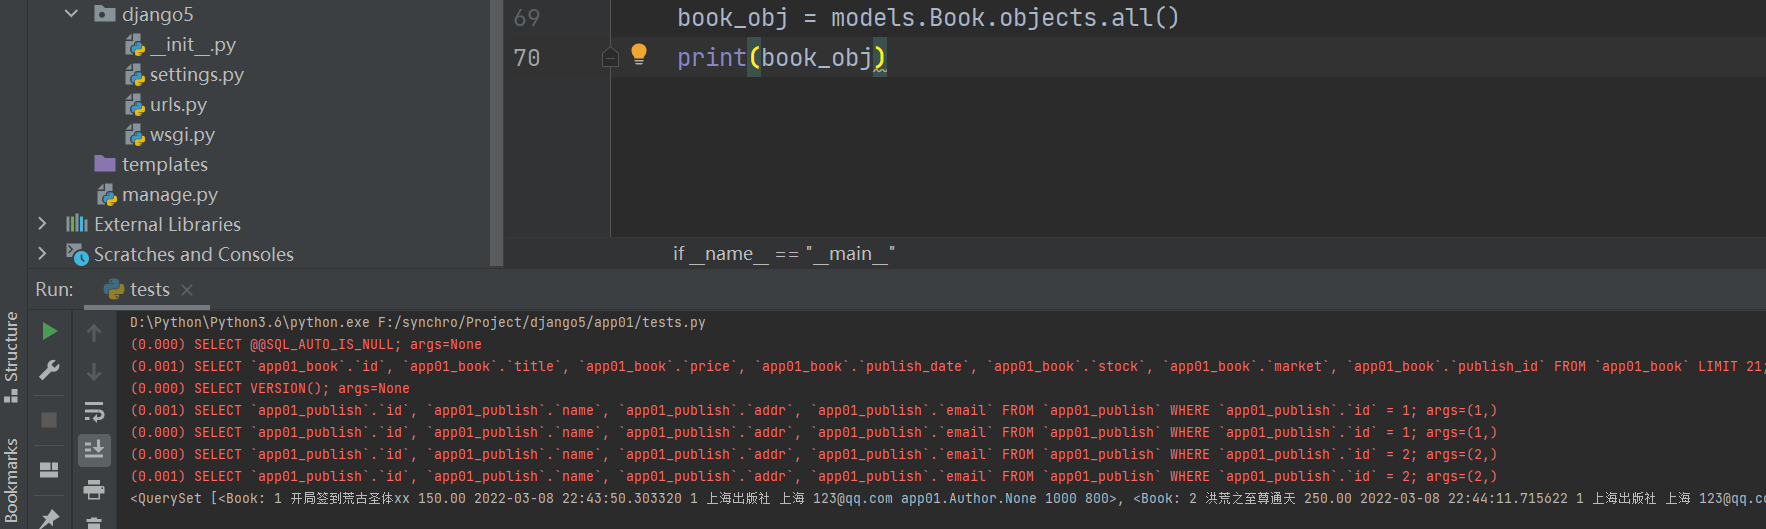Move down the stack trace arrow
This screenshot has height=529, width=1766.
94,372
